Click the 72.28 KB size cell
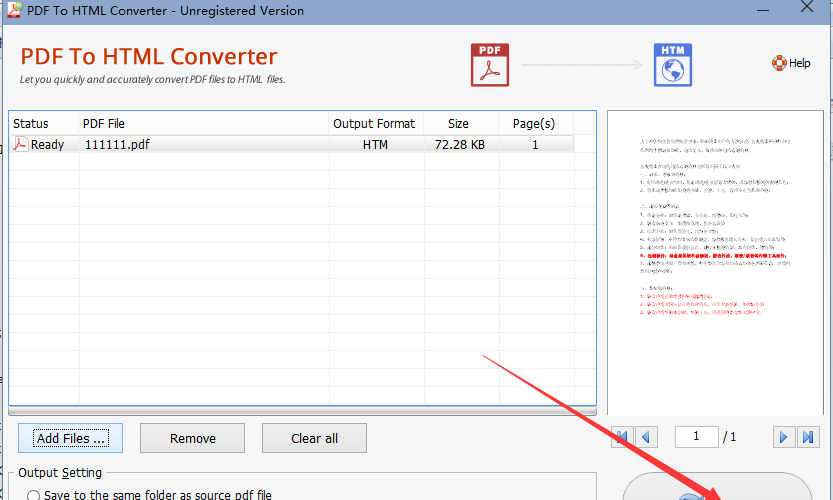The height and width of the screenshot is (500, 833). (460, 145)
